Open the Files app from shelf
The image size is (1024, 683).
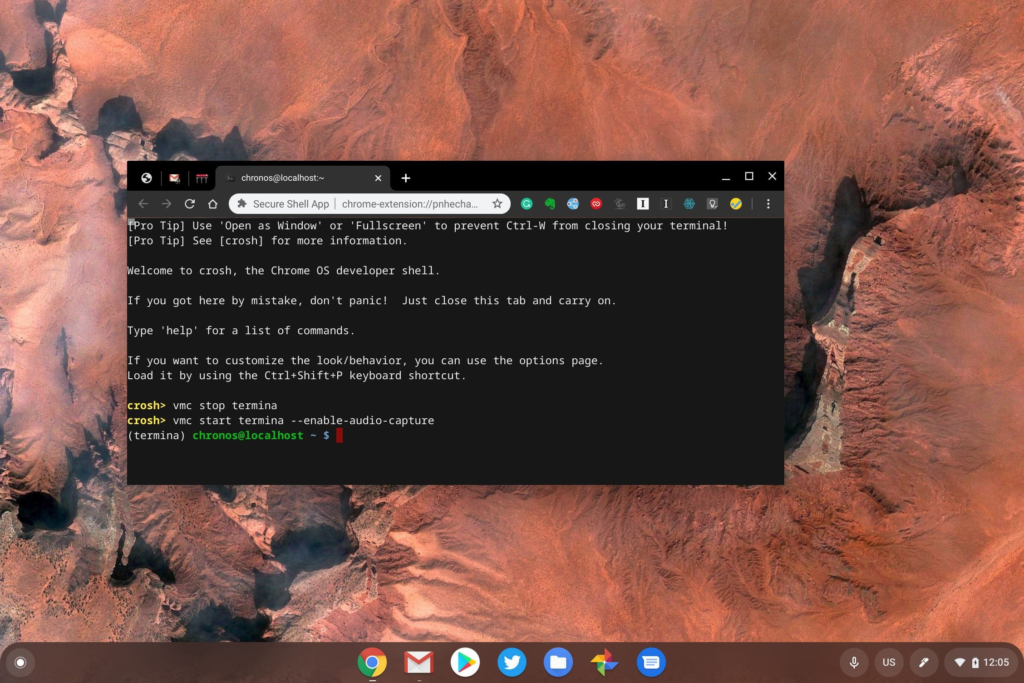point(558,662)
